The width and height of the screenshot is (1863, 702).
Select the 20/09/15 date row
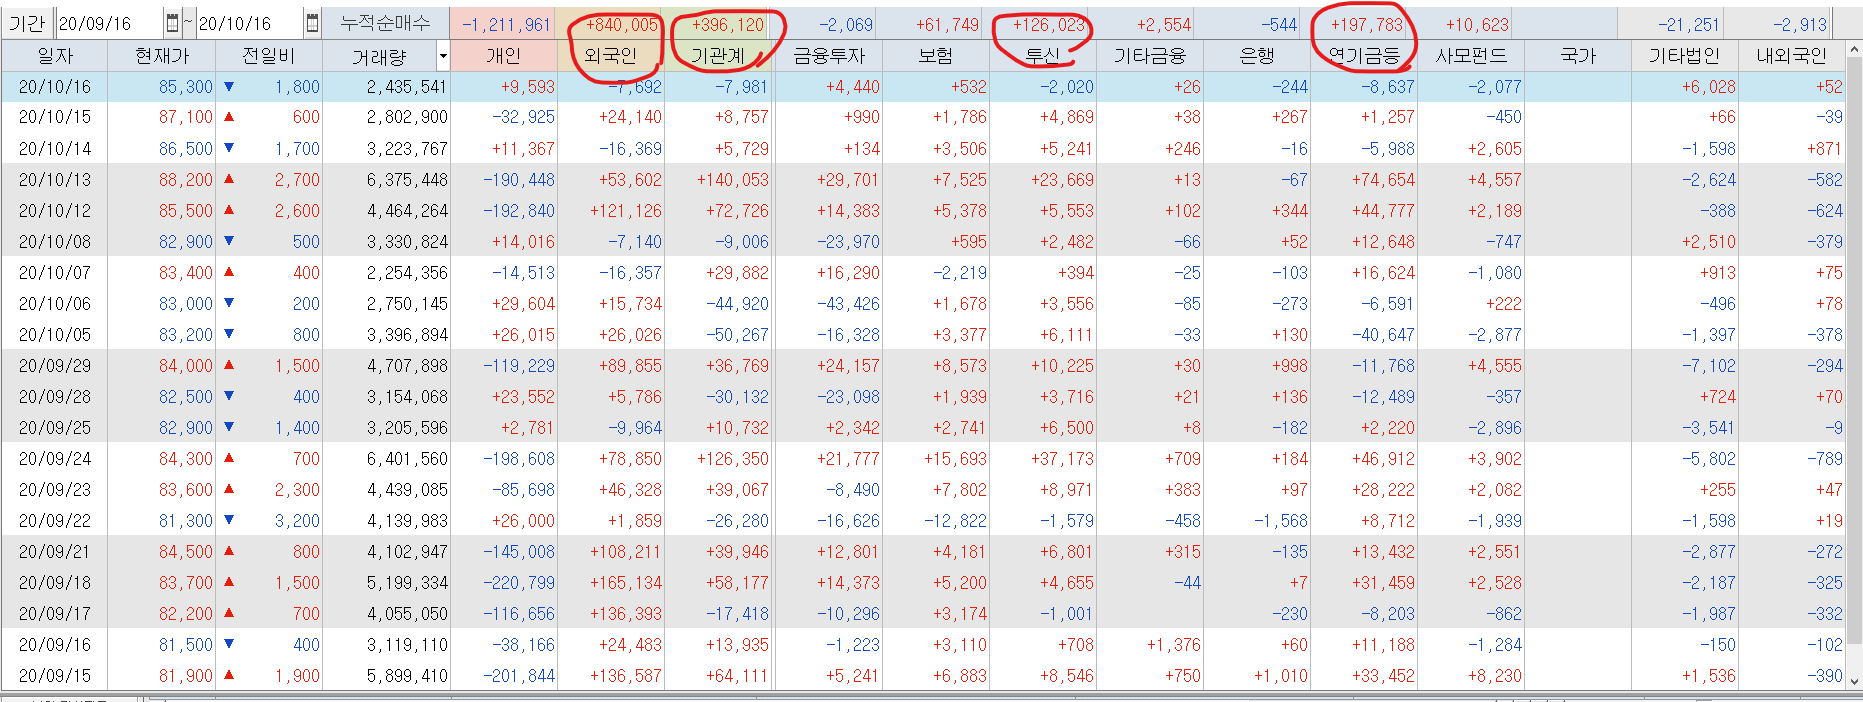coord(54,676)
